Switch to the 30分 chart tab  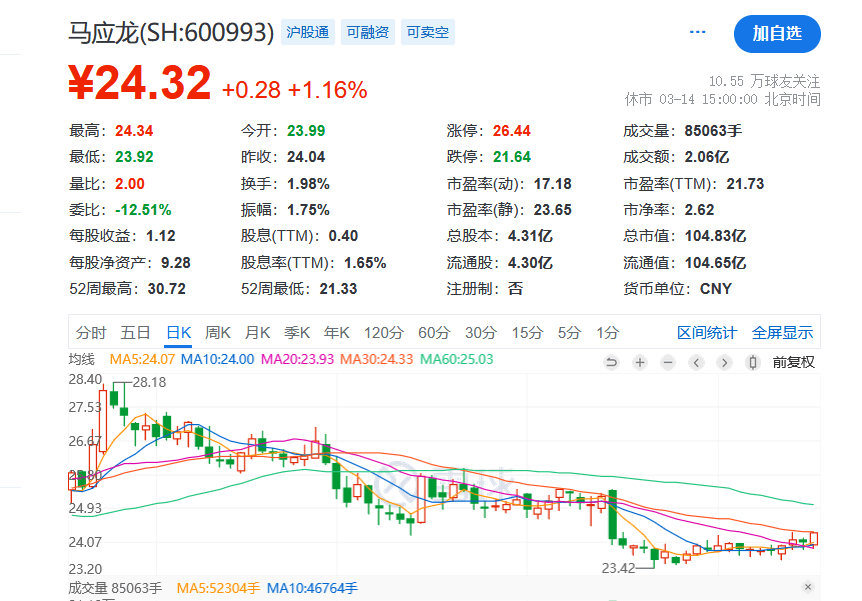[481, 333]
